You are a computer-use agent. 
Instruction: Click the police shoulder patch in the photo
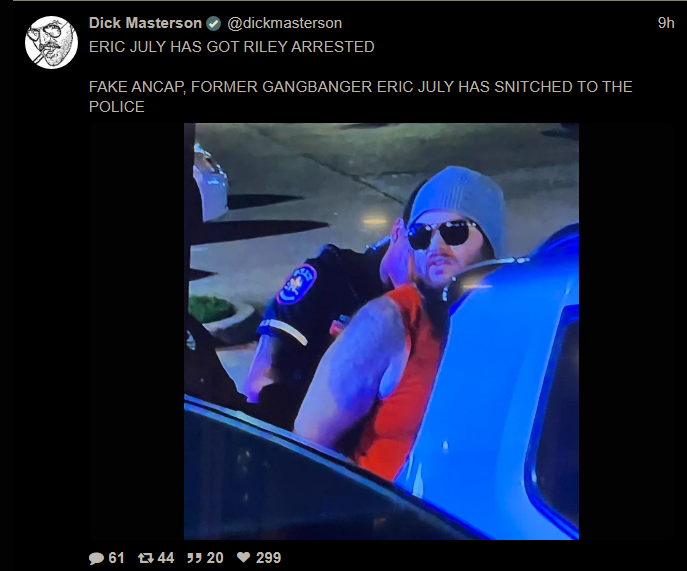tap(297, 285)
